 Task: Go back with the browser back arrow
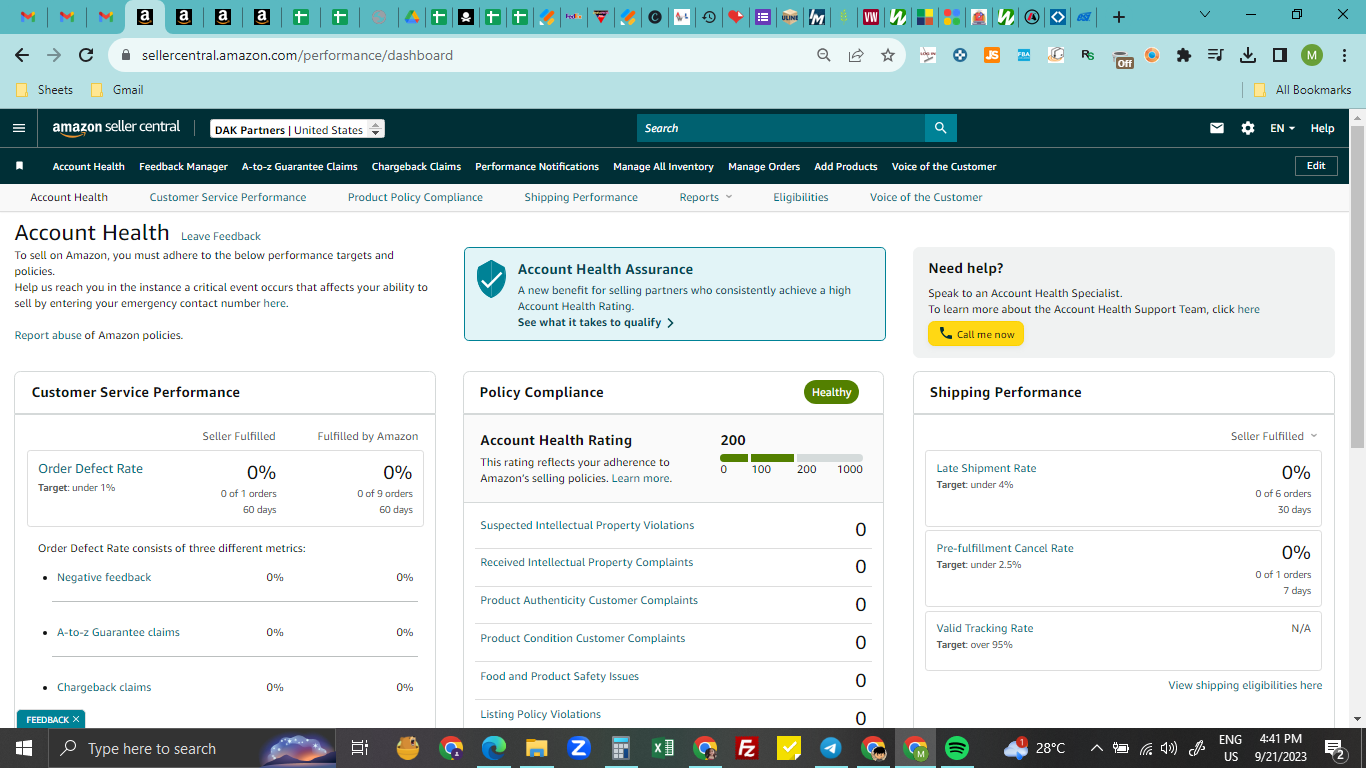pyautogui.click(x=22, y=55)
